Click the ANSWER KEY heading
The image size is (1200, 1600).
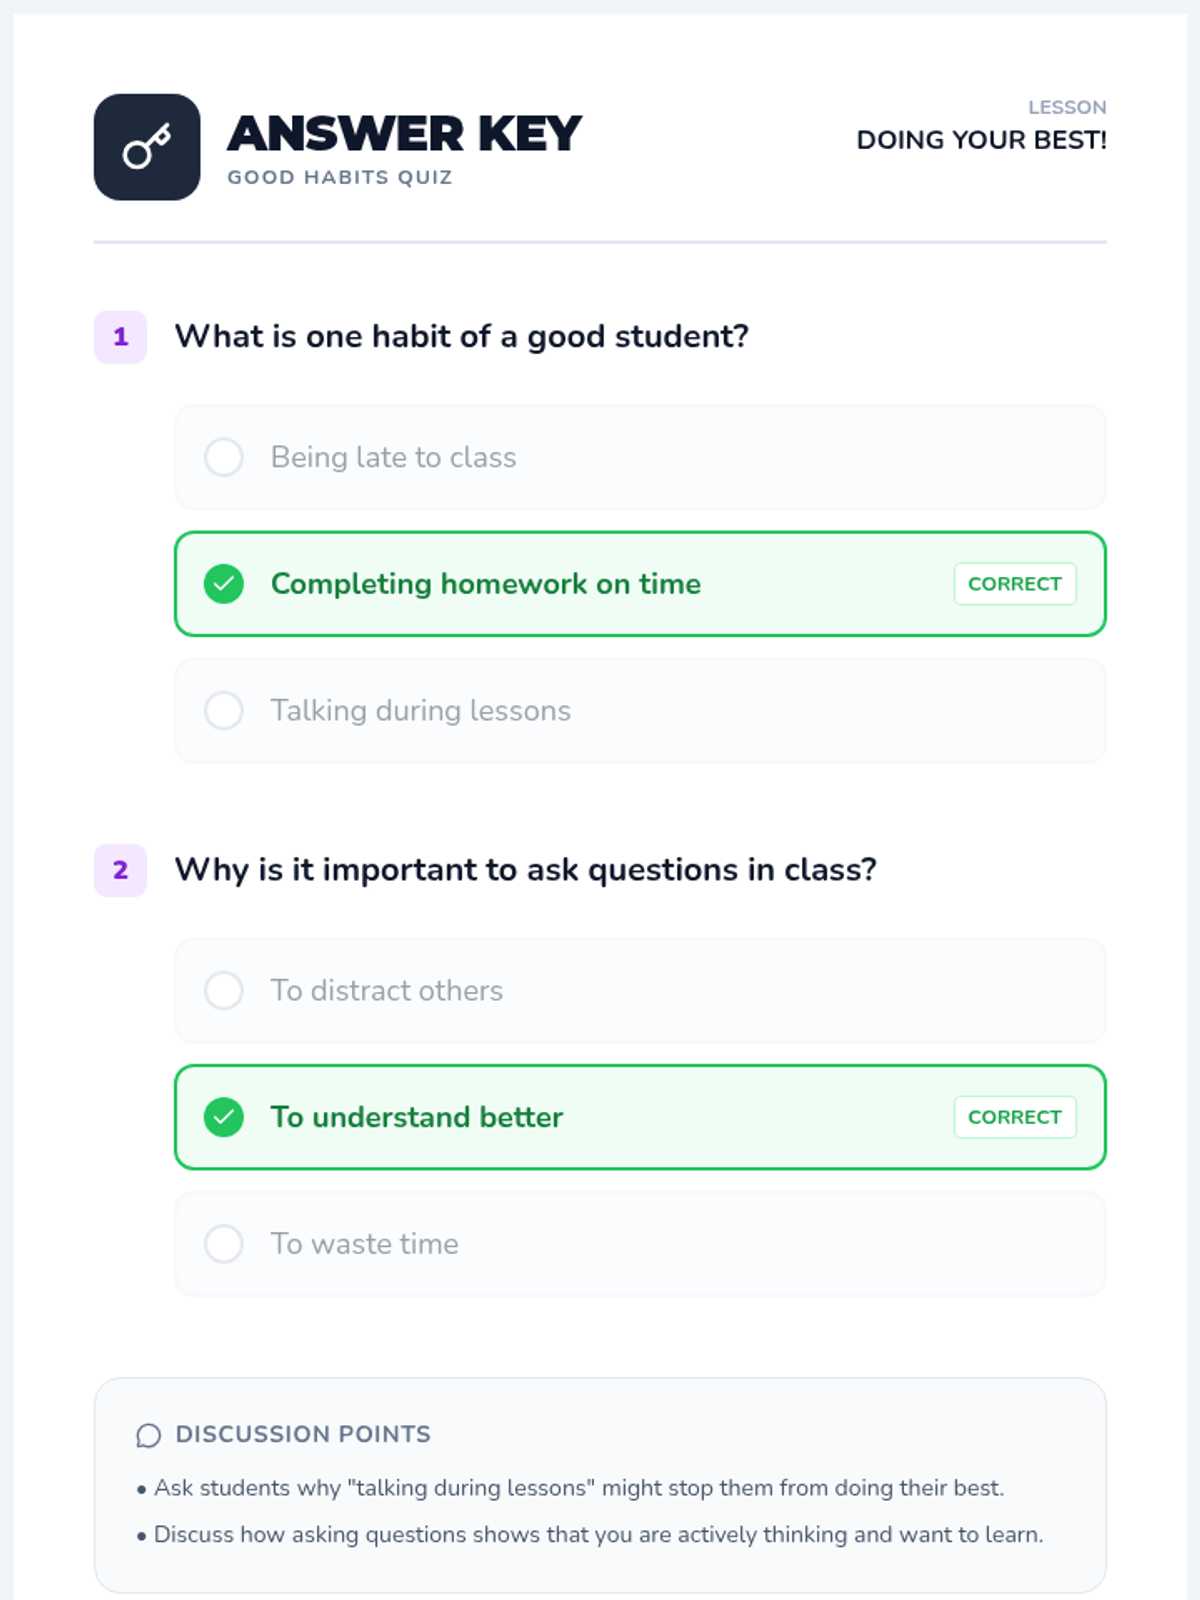(x=404, y=134)
